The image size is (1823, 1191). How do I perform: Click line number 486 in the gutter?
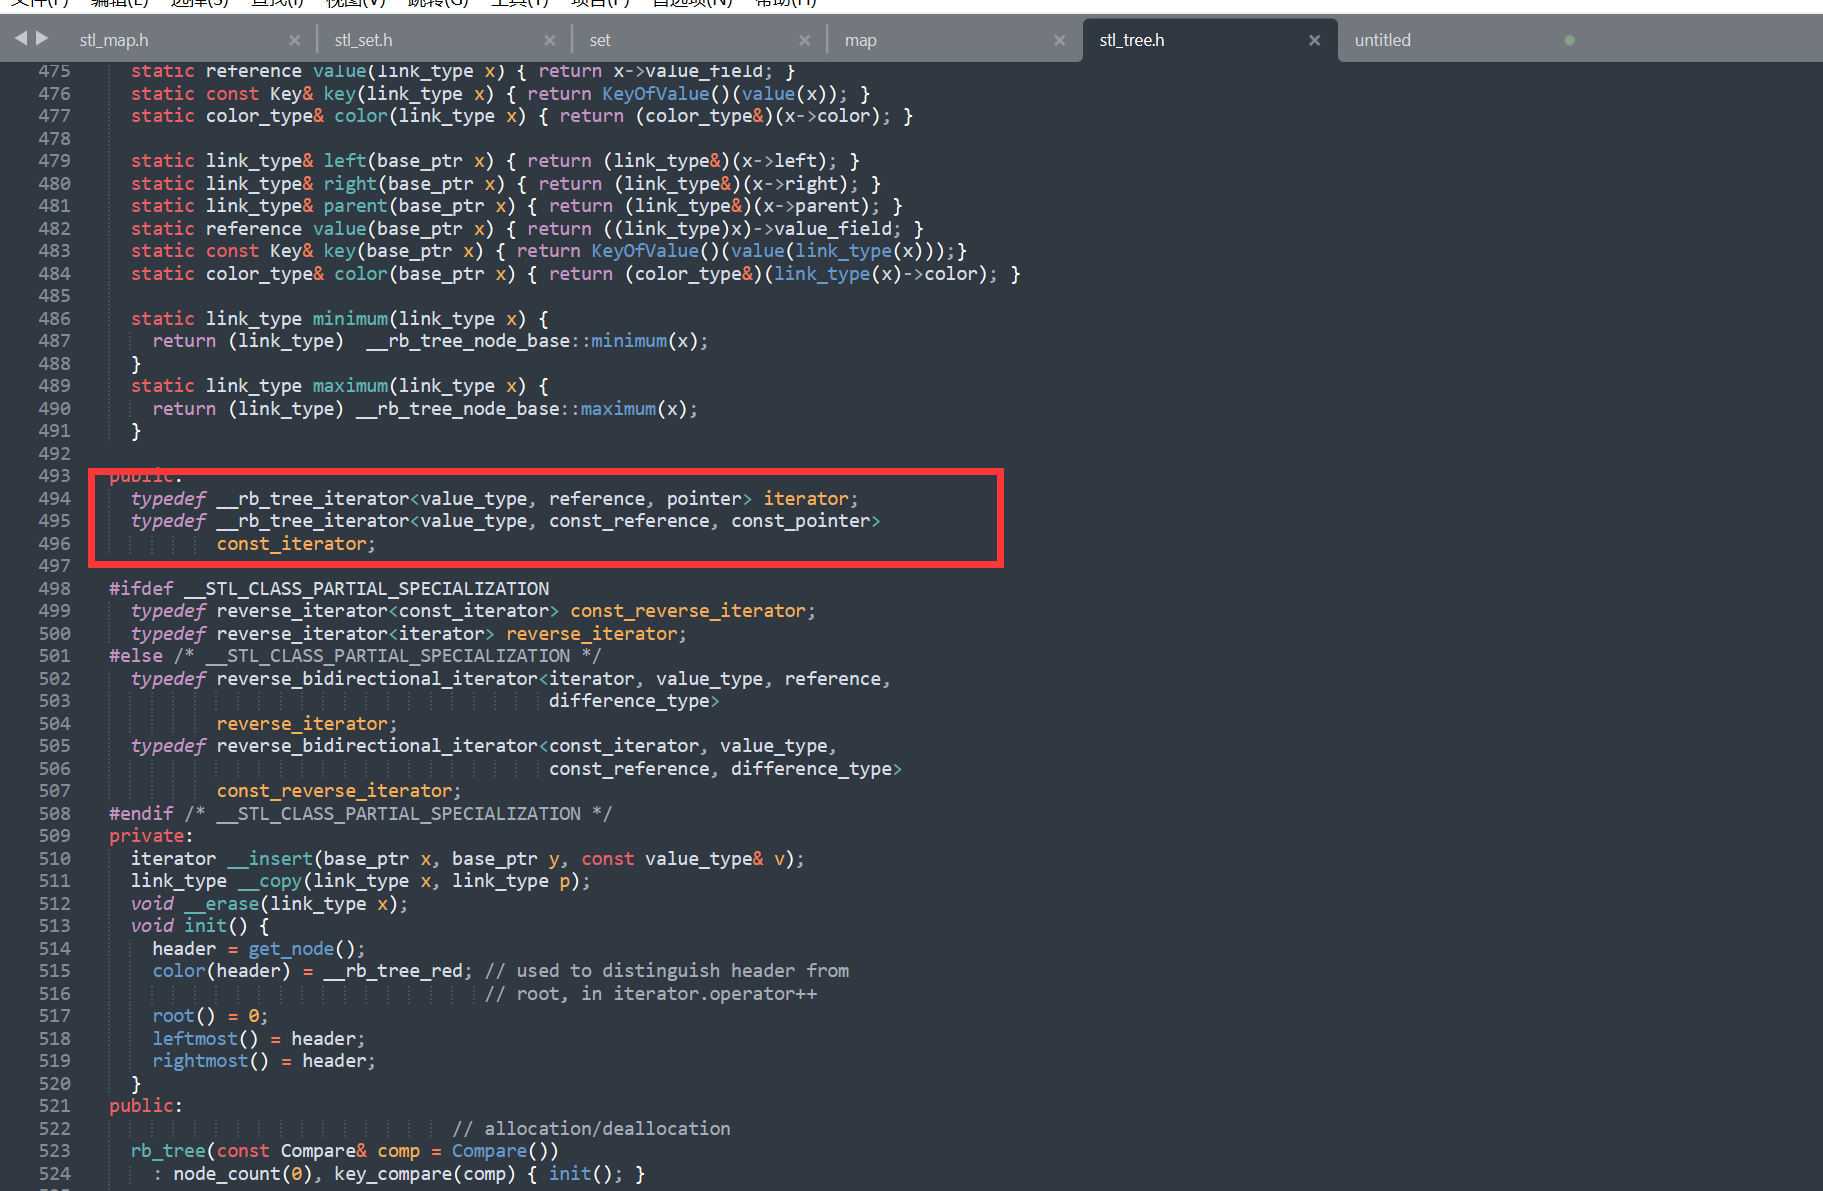54,319
